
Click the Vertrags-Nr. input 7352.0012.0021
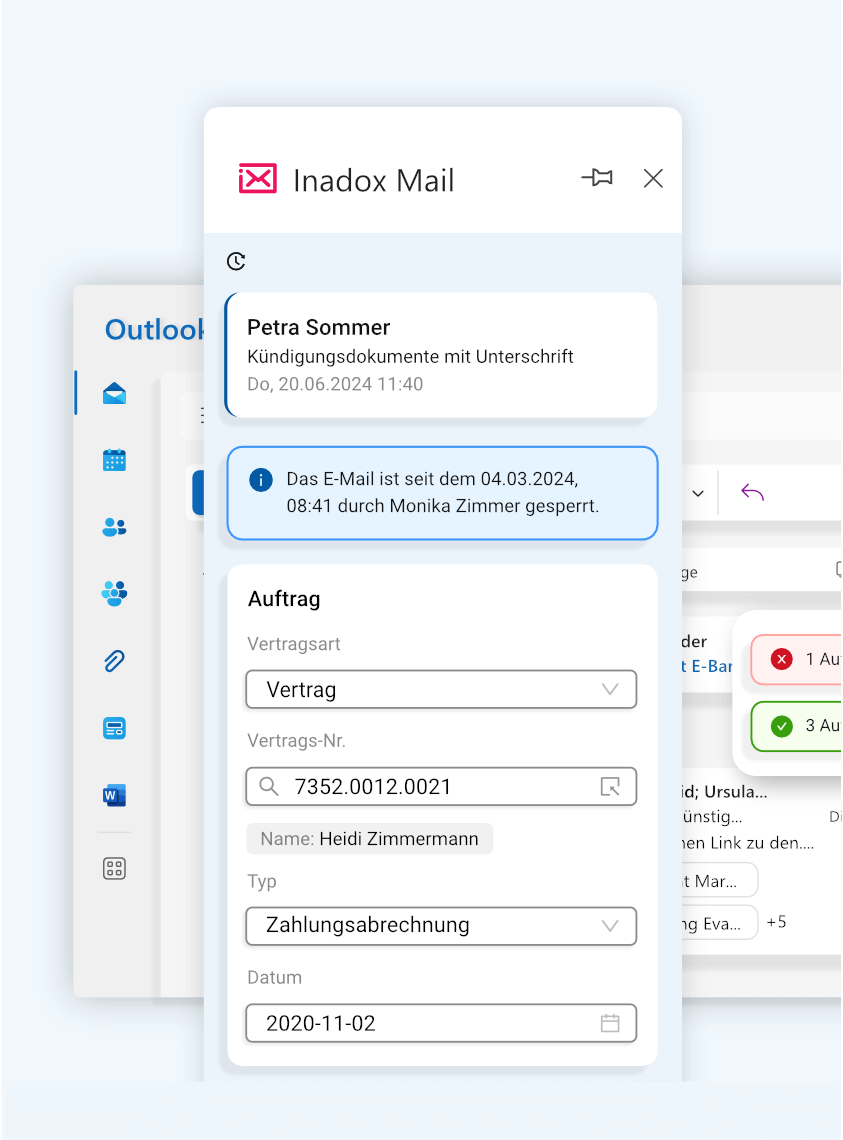[x=442, y=787]
